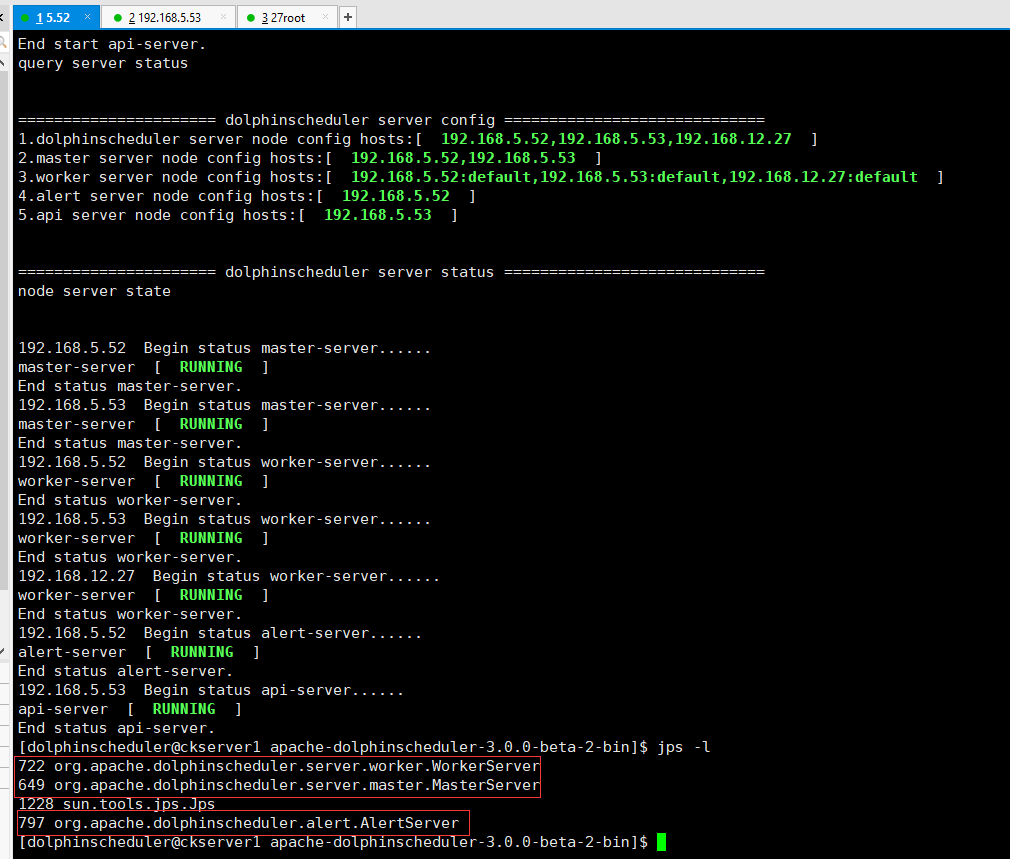
Task: Click the 'query server status' line
Action: point(103,63)
